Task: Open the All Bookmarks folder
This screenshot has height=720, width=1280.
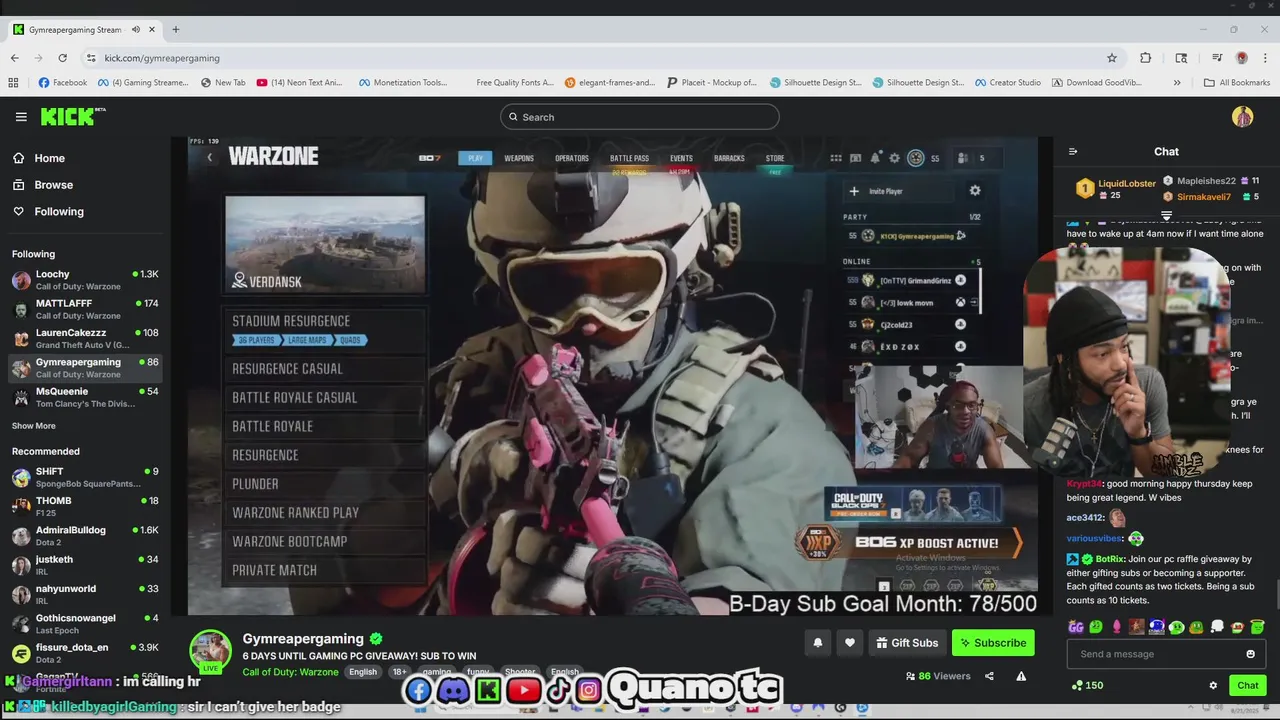Action: (x=1236, y=83)
